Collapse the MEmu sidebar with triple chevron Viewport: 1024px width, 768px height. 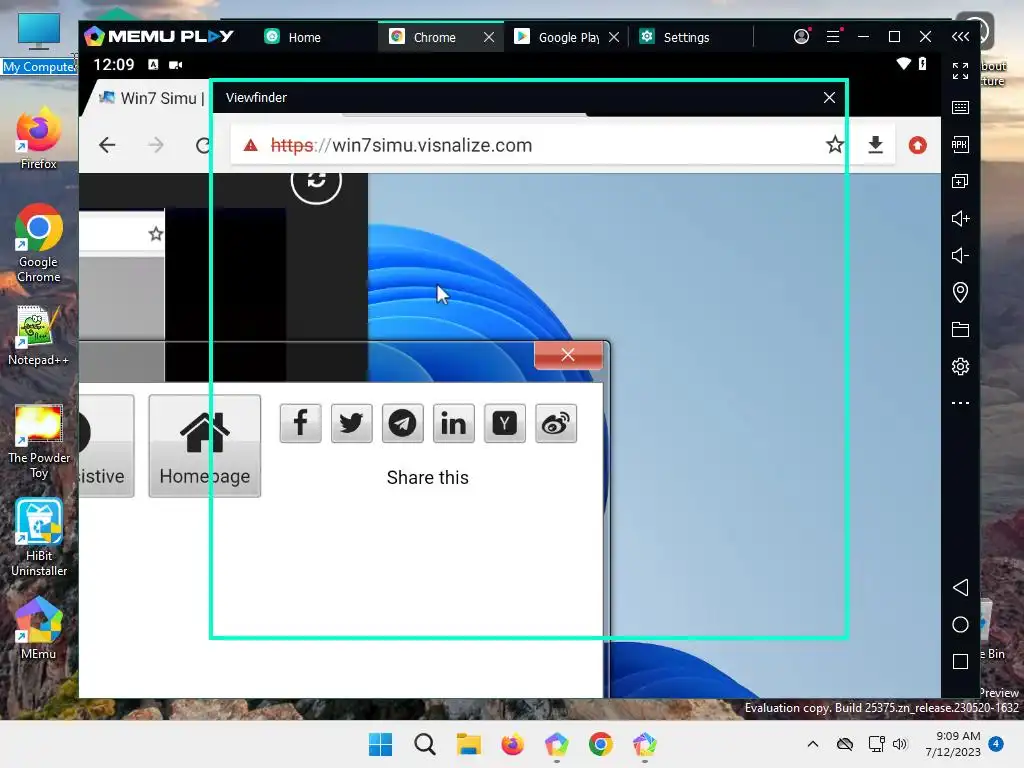[960, 37]
